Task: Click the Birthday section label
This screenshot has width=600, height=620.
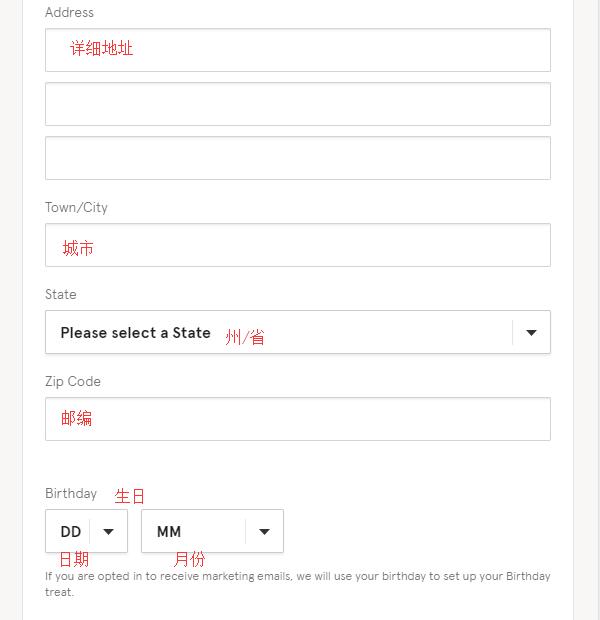Action: [x=71, y=493]
